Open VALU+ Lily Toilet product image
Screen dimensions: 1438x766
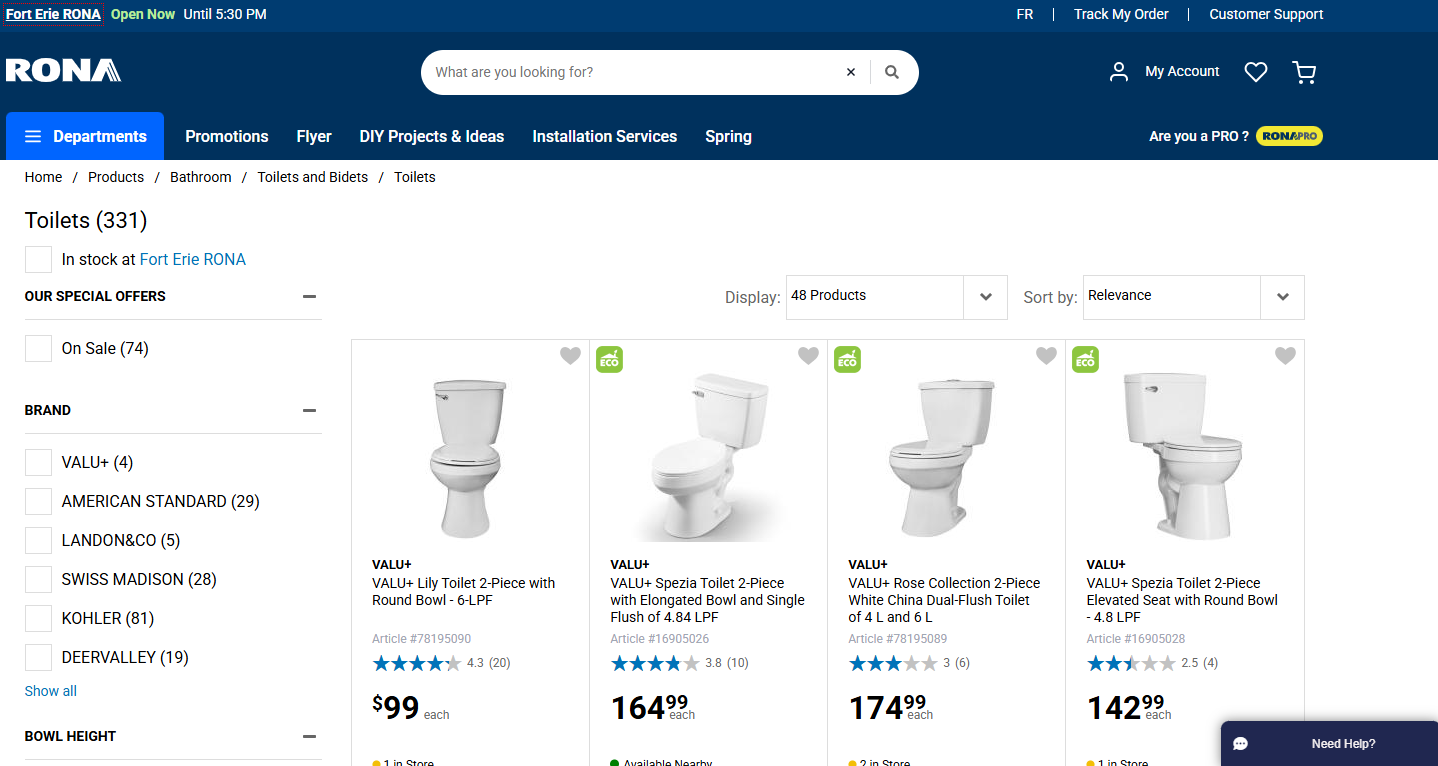[x=469, y=457]
